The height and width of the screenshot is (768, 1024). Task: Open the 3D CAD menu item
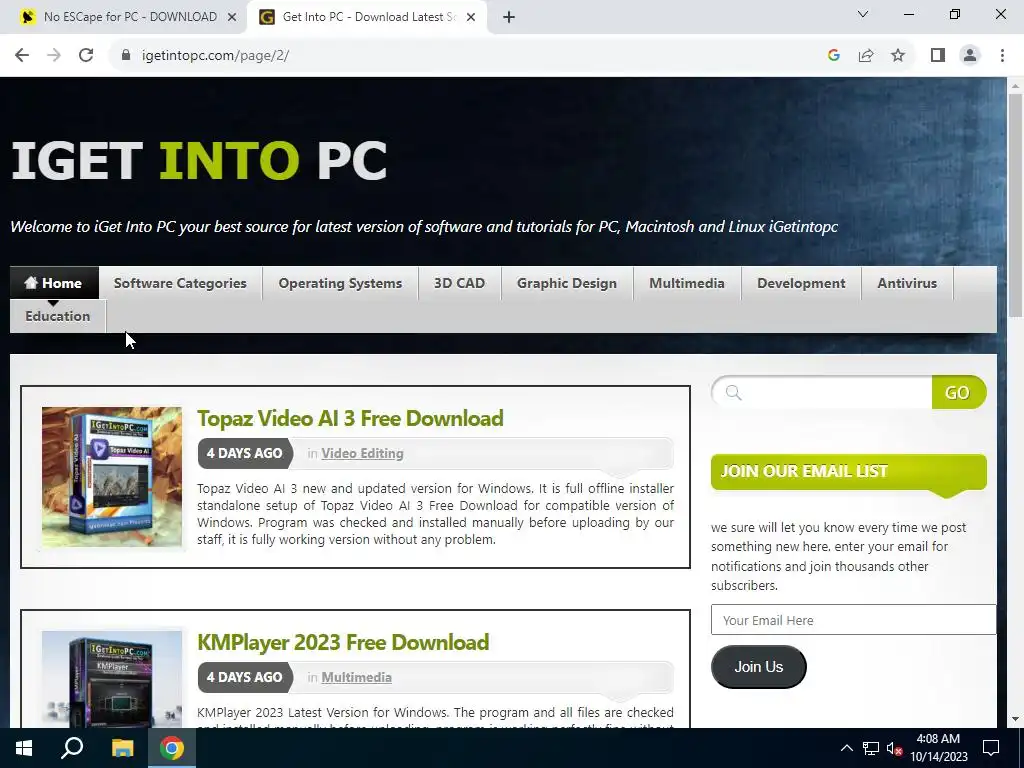(x=460, y=283)
